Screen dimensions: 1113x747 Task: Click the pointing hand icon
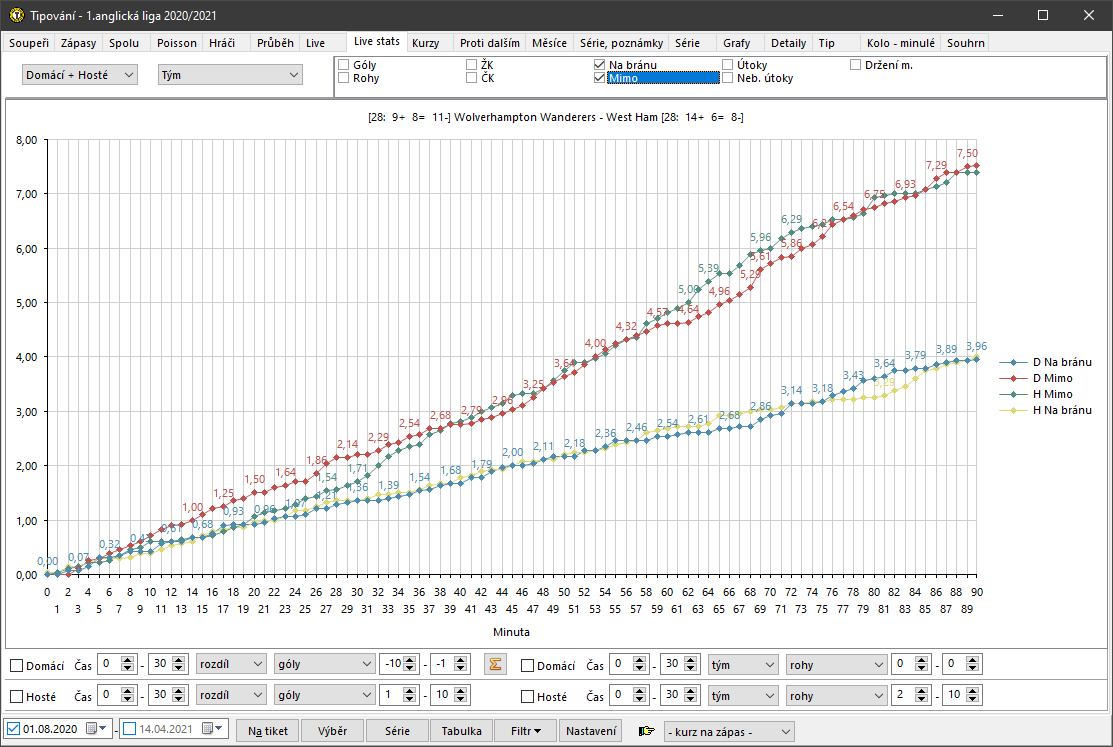pyautogui.click(x=646, y=731)
